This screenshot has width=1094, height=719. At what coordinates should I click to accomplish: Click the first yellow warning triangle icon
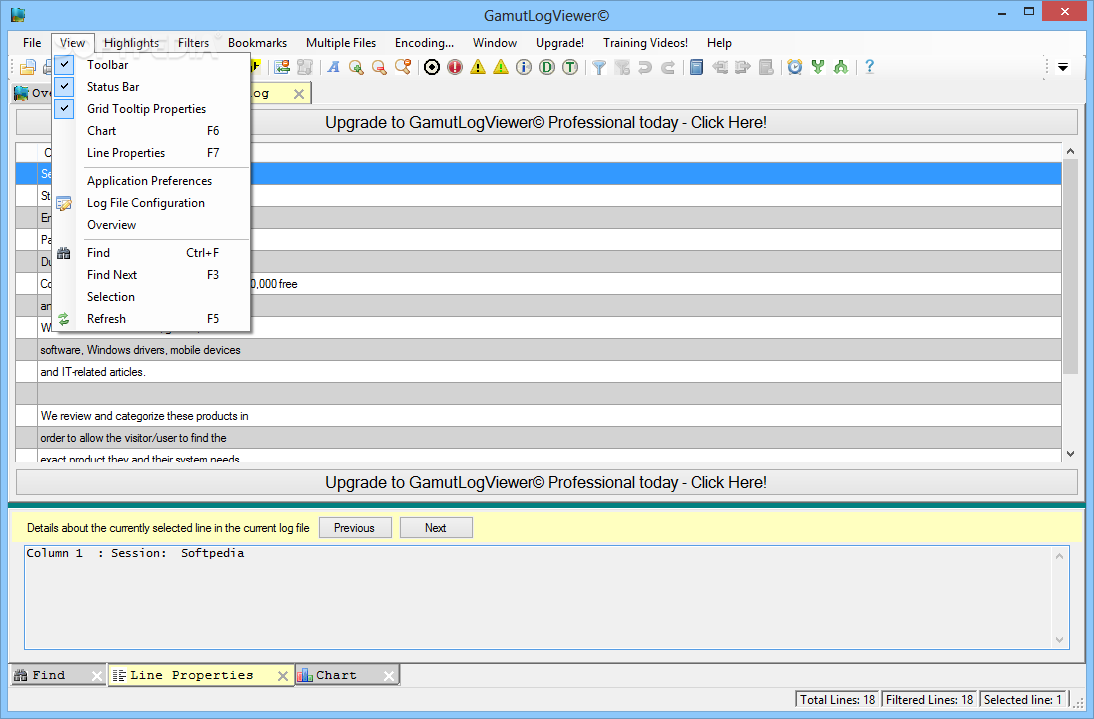click(x=478, y=67)
